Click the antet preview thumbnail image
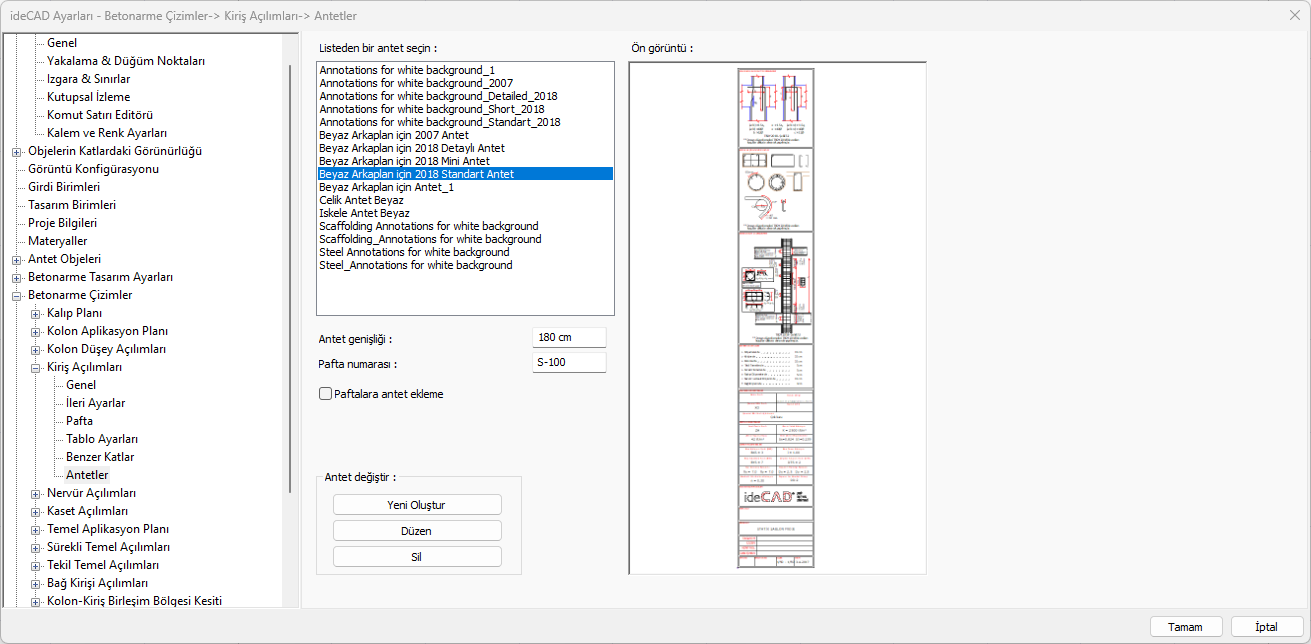This screenshot has height=644, width=1311. tap(776, 318)
